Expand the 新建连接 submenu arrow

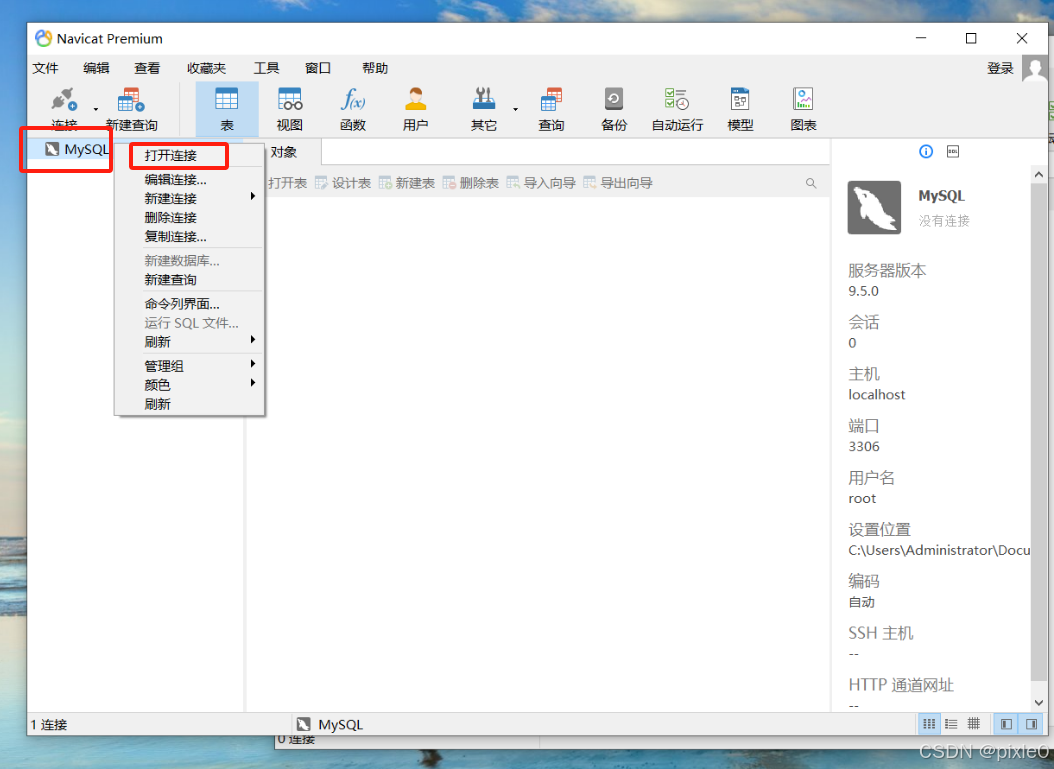[x=253, y=197]
